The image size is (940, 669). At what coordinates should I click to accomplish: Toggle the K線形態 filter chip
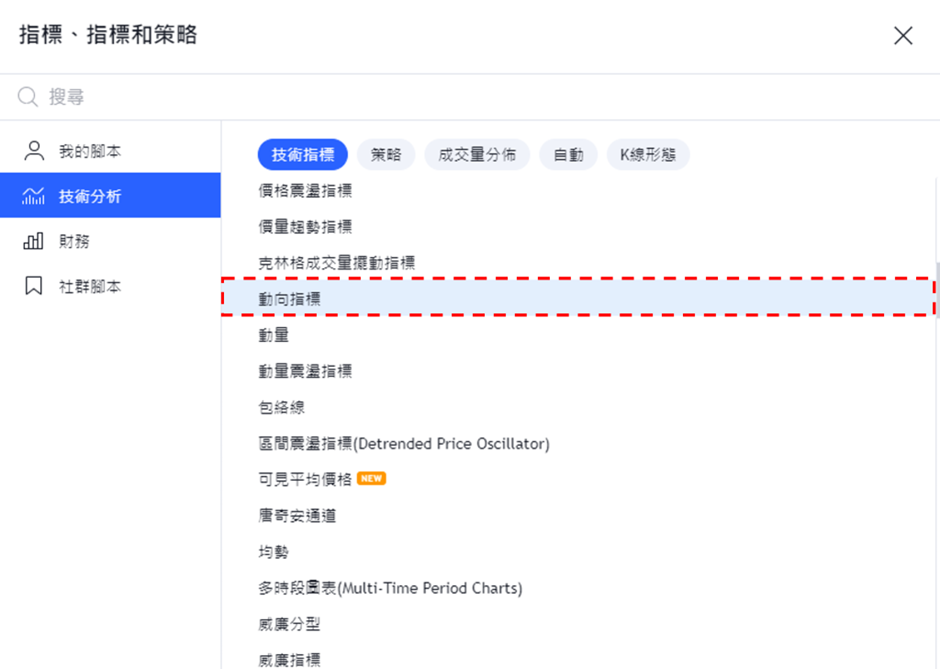tap(648, 154)
